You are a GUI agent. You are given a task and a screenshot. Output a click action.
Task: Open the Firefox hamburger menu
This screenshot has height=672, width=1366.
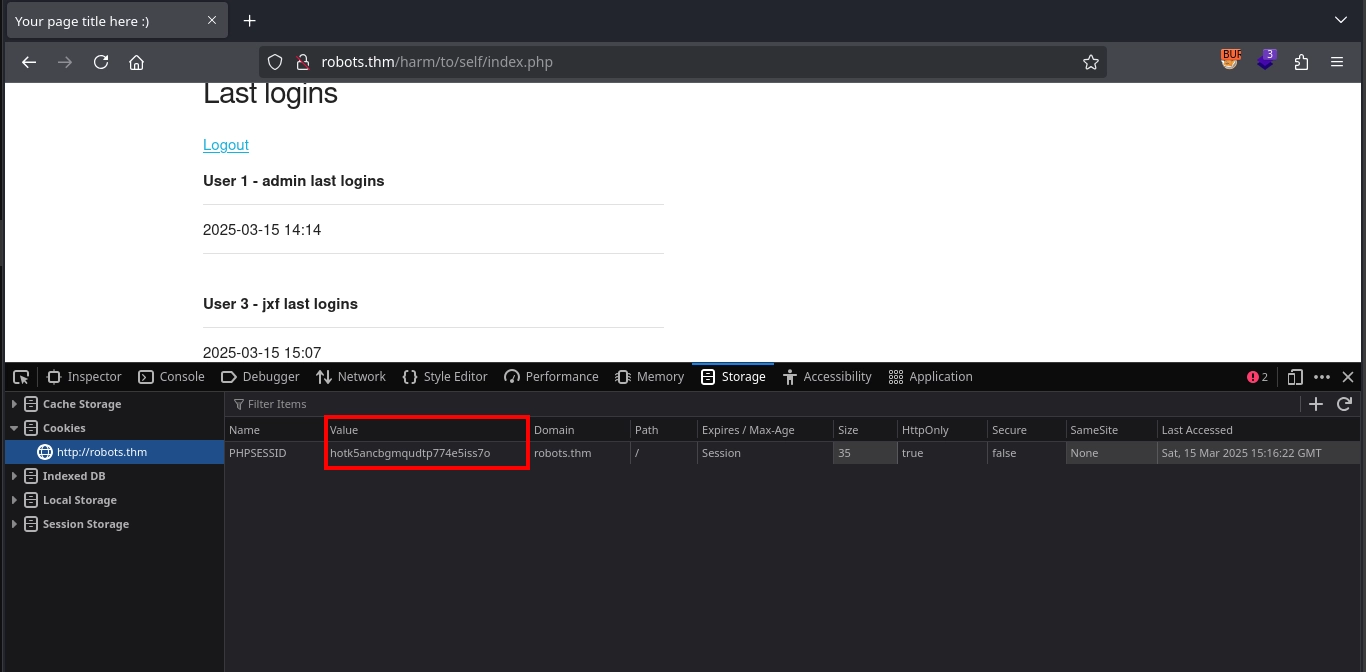coord(1337,62)
